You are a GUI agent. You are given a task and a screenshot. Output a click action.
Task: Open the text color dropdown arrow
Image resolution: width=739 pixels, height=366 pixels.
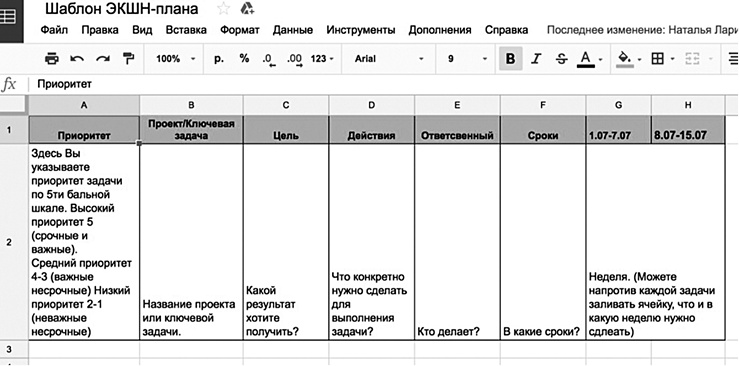pos(600,59)
